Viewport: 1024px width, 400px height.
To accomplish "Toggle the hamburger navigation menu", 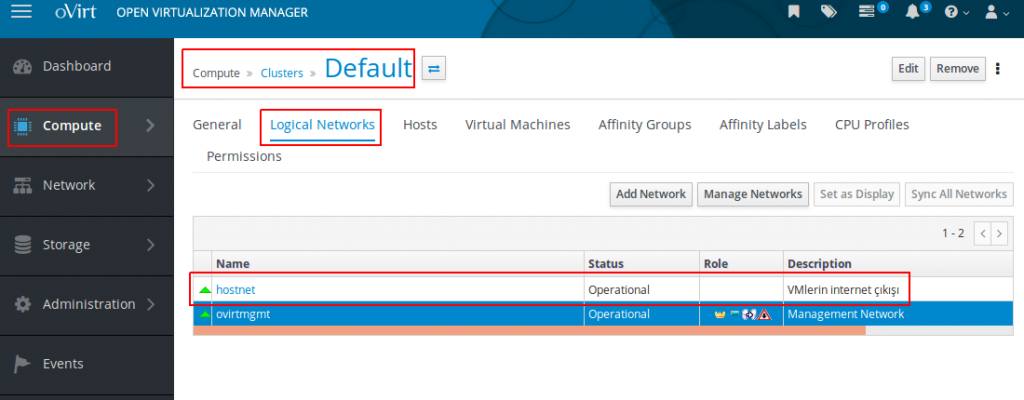I will coord(21,12).
